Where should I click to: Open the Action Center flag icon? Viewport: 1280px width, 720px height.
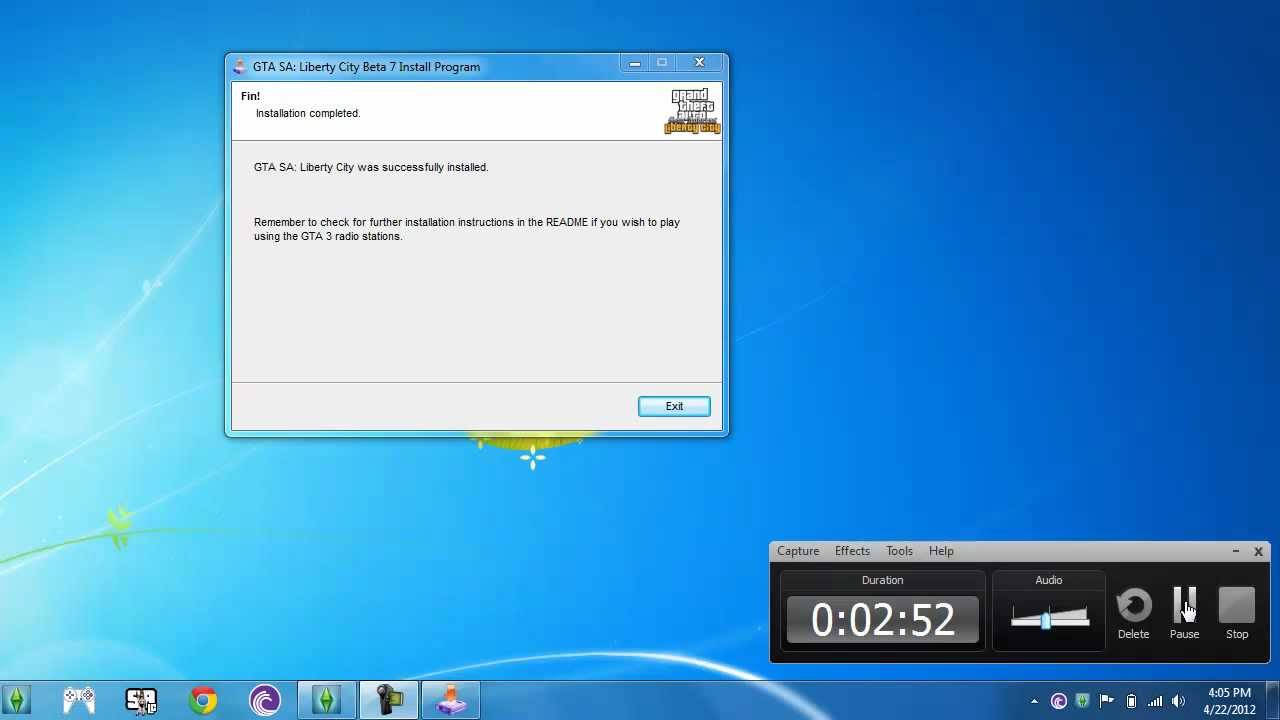coord(1107,701)
